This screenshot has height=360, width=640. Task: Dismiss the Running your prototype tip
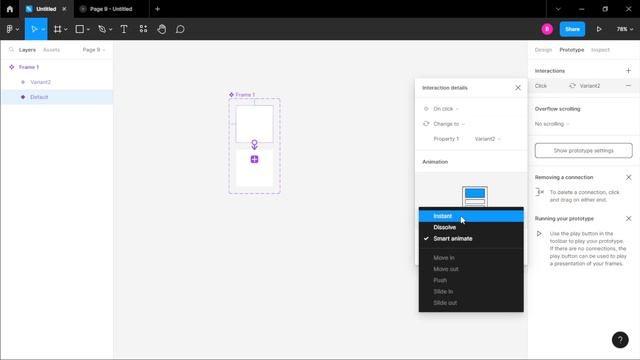coord(629,218)
